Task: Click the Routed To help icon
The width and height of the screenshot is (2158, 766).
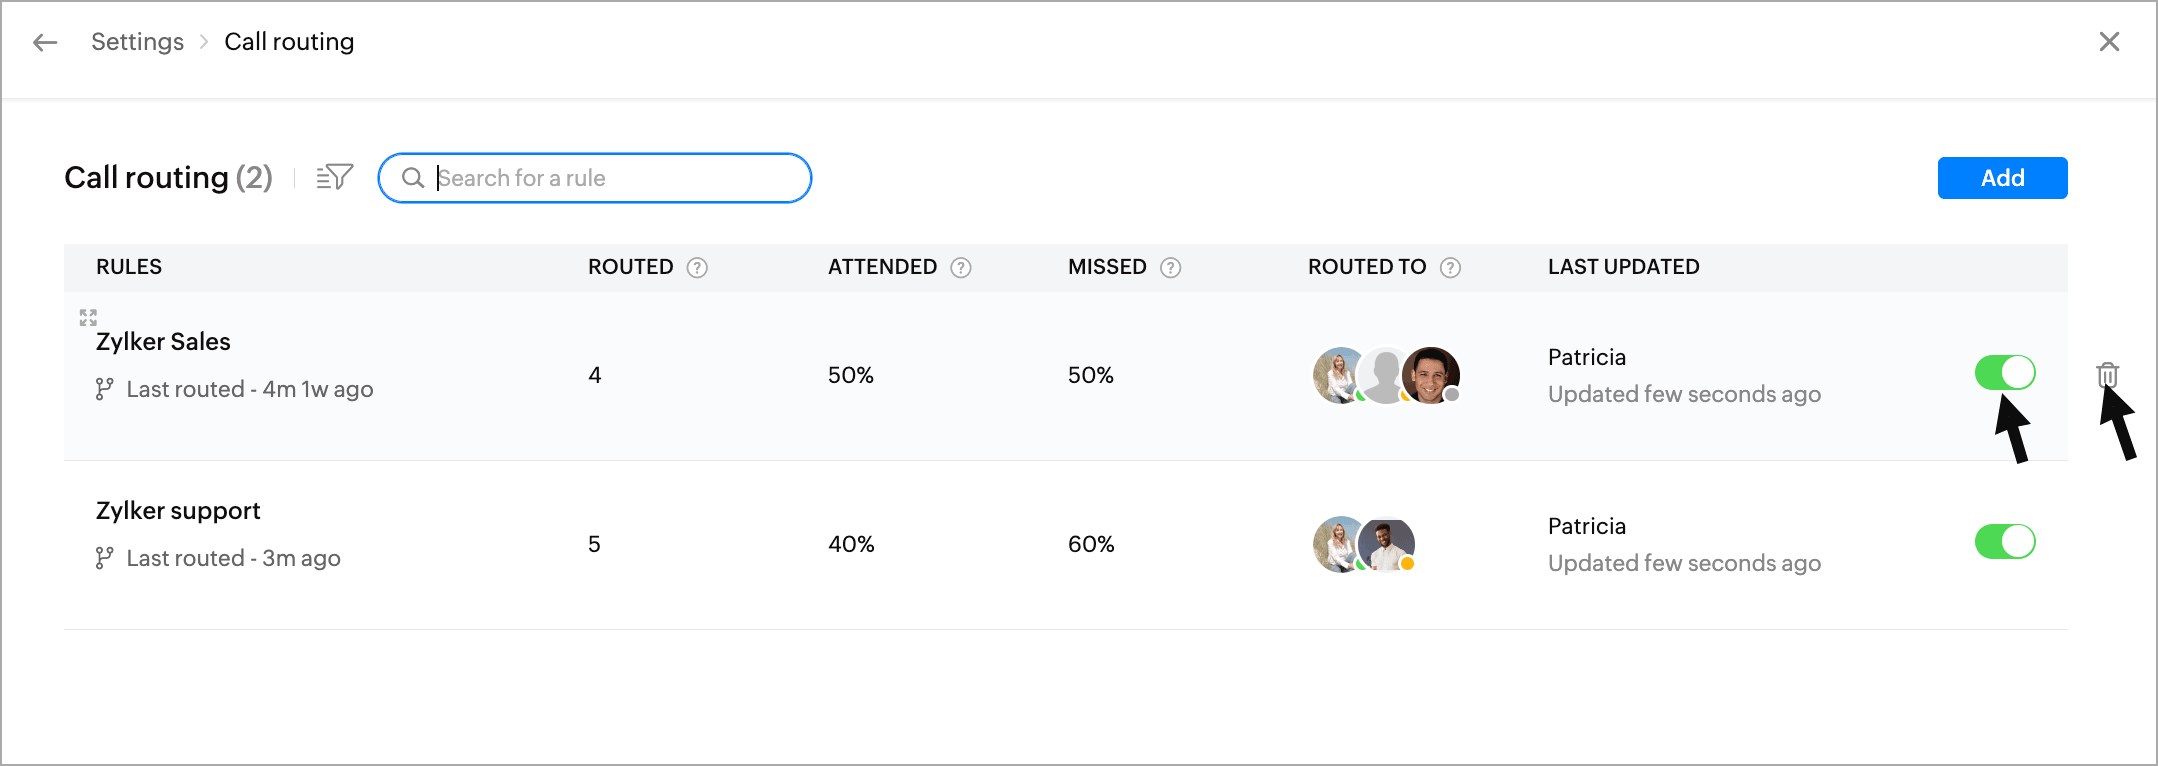Action: point(1451,267)
